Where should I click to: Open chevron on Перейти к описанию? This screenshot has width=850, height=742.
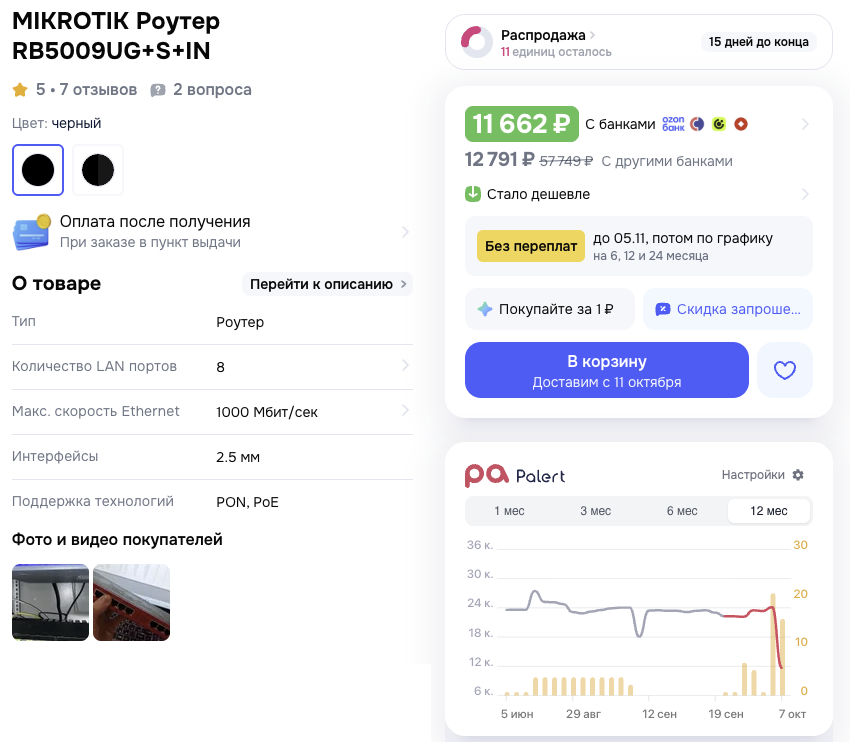pyautogui.click(x=403, y=284)
